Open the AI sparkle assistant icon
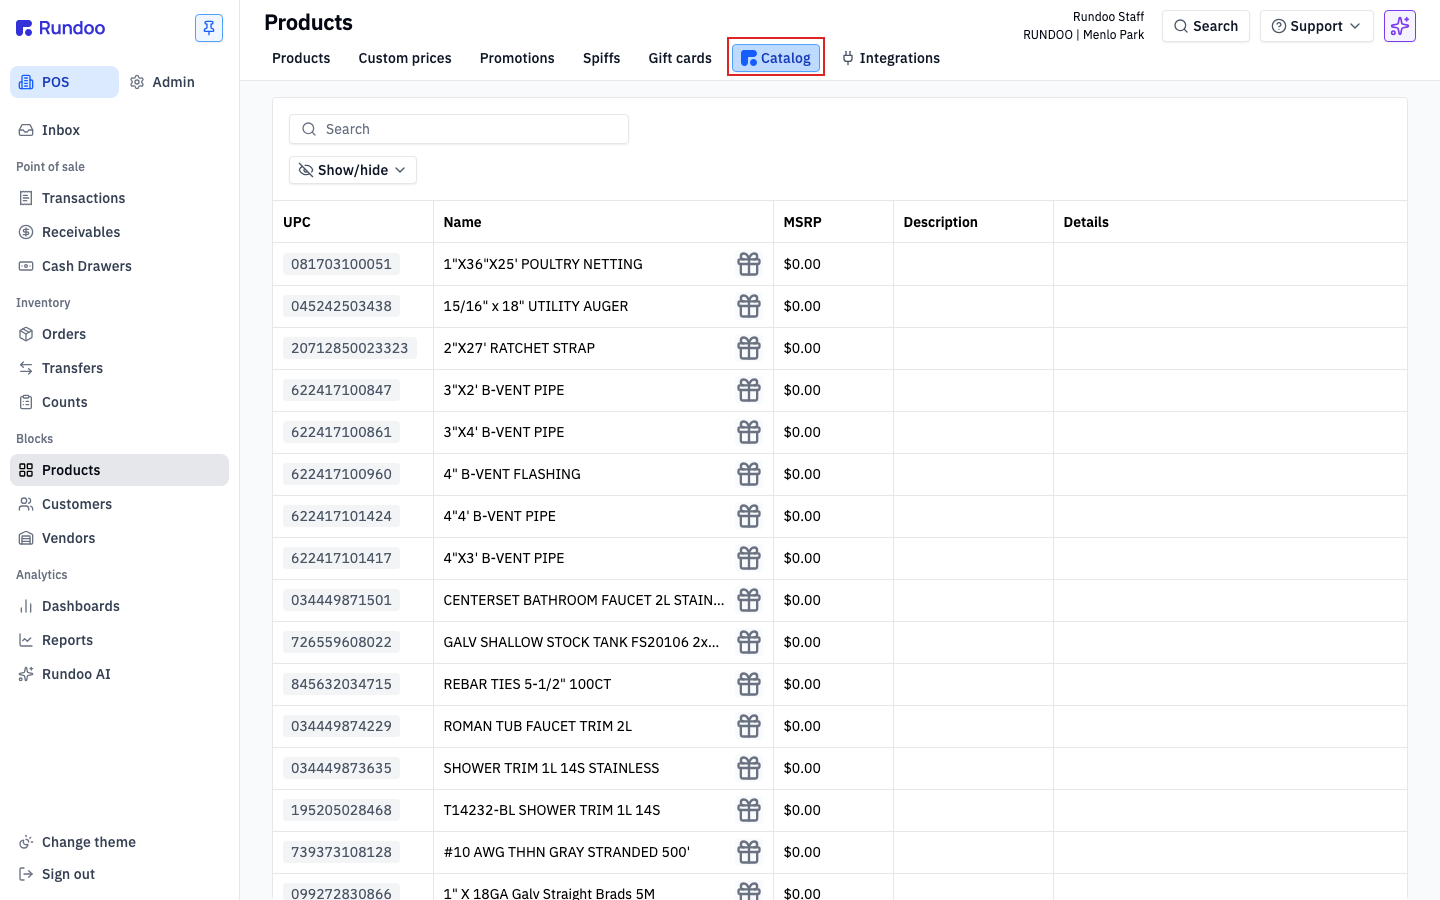The height and width of the screenshot is (900, 1440). click(x=1400, y=26)
